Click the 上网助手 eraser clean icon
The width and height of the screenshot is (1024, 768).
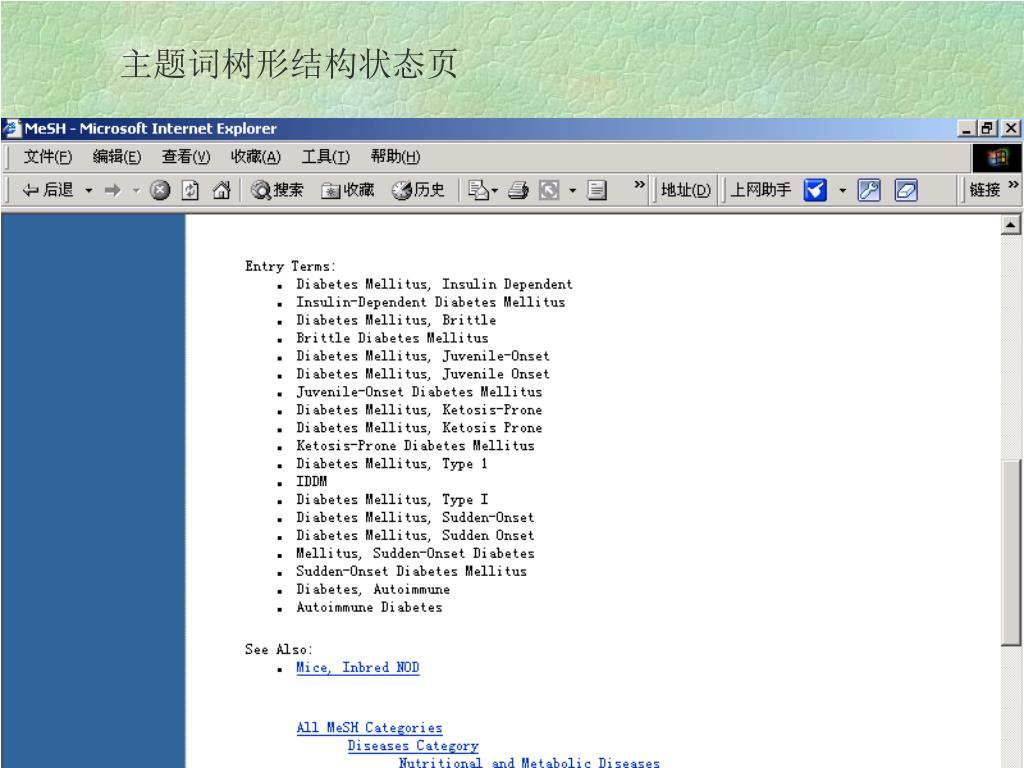click(906, 190)
